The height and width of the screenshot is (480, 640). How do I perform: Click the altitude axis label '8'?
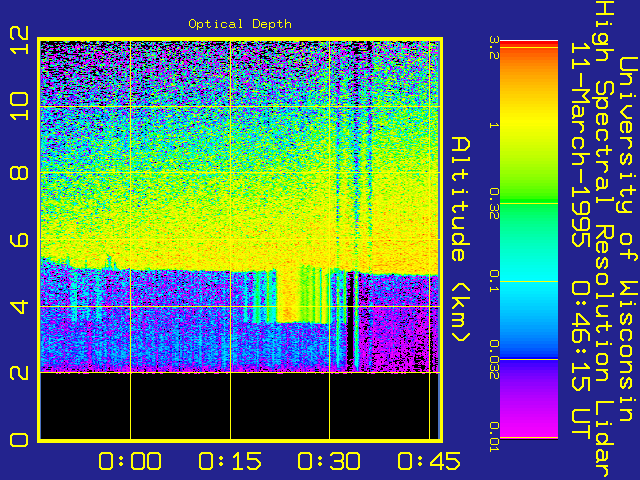click(x=19, y=173)
